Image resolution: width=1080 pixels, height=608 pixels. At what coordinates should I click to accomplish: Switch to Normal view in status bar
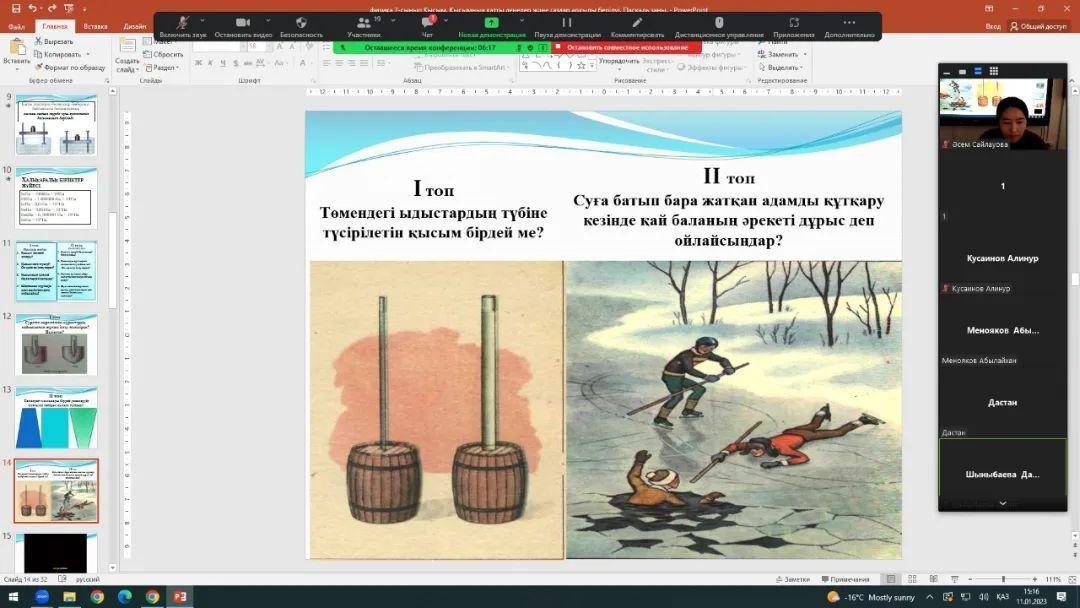pos(891,580)
